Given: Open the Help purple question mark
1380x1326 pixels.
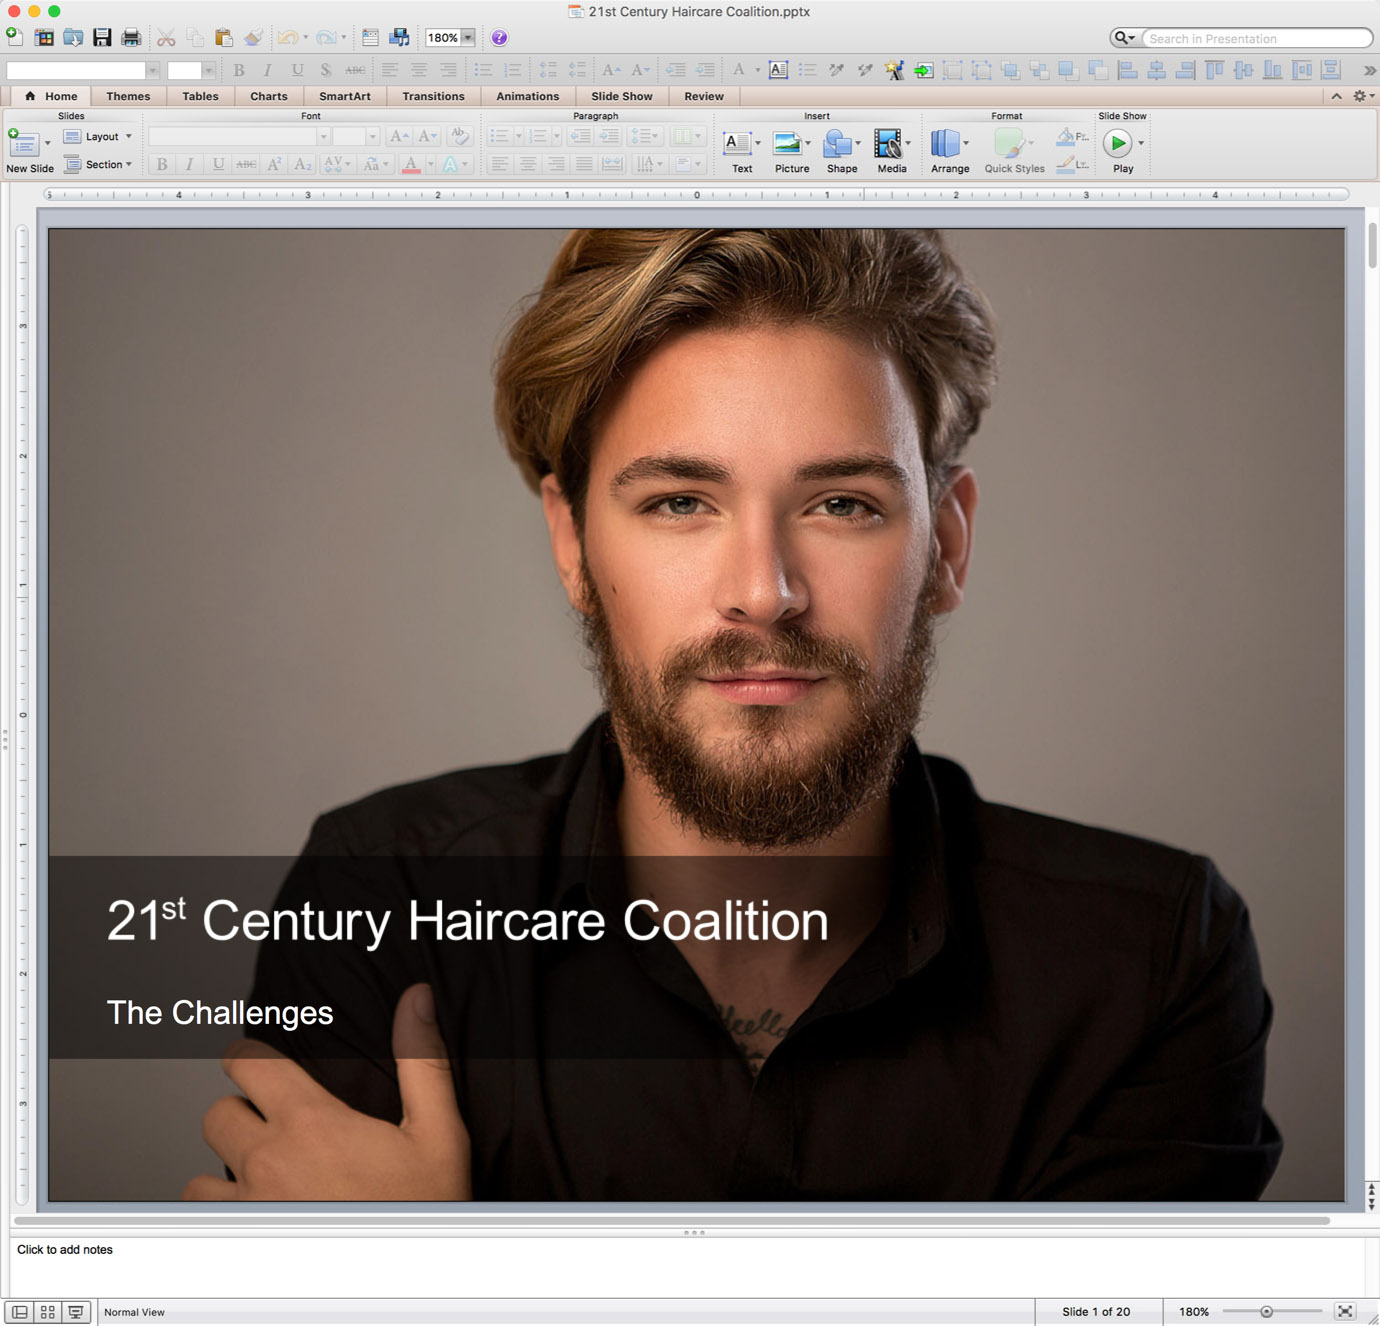Looking at the screenshot, I should tap(499, 38).
